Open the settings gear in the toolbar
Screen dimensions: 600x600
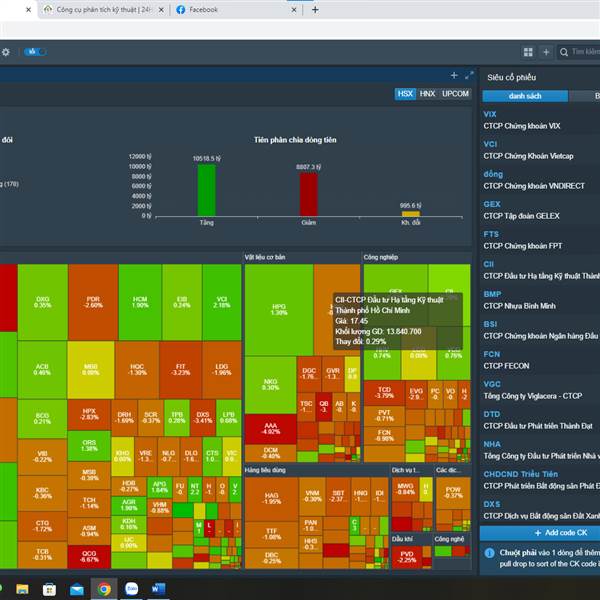click(5, 52)
